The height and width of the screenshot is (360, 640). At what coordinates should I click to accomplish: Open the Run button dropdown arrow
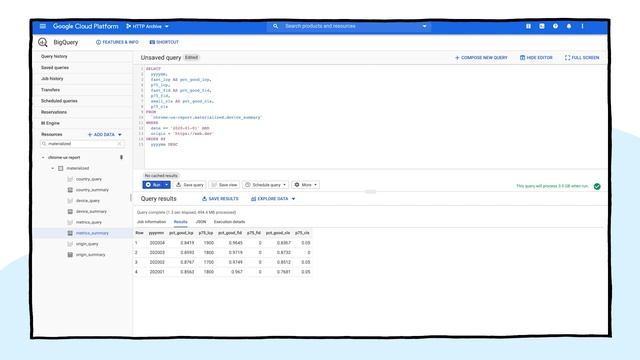pos(167,185)
